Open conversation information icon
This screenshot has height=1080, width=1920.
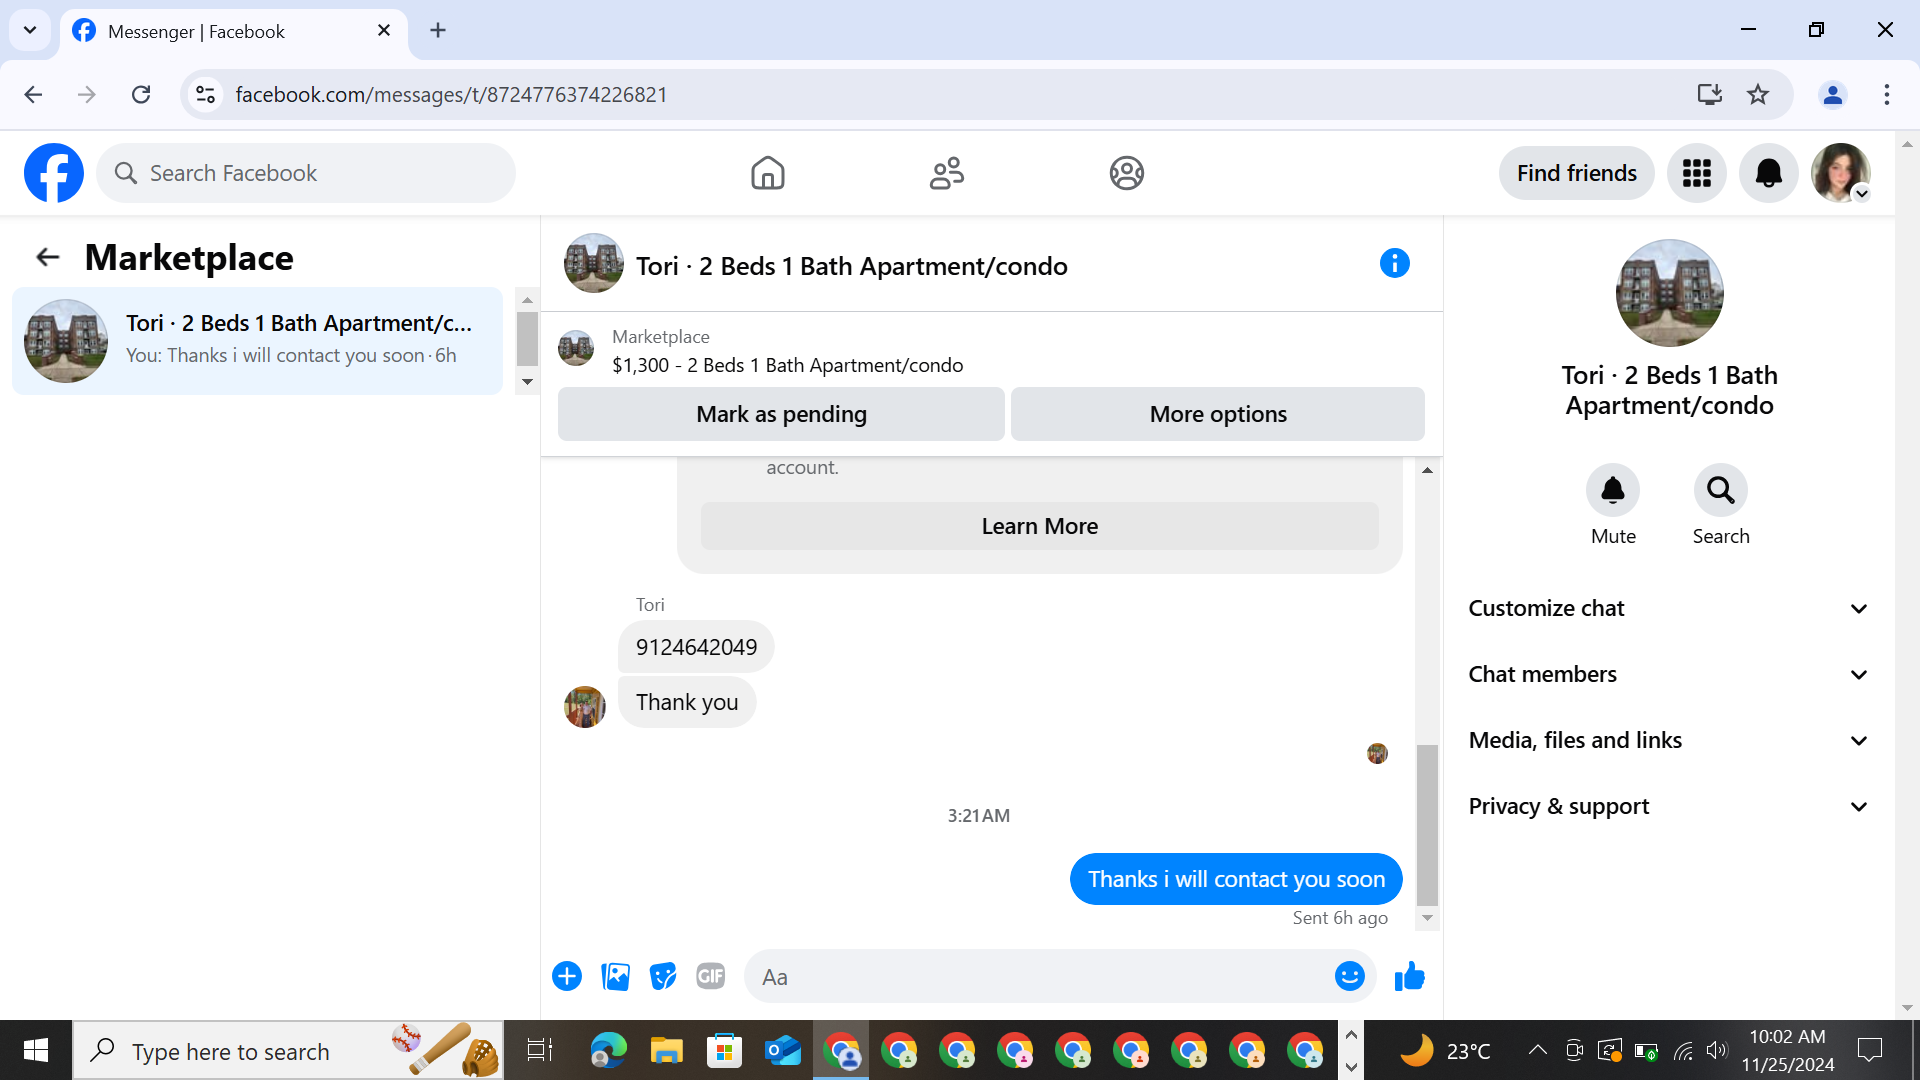coord(1395,263)
